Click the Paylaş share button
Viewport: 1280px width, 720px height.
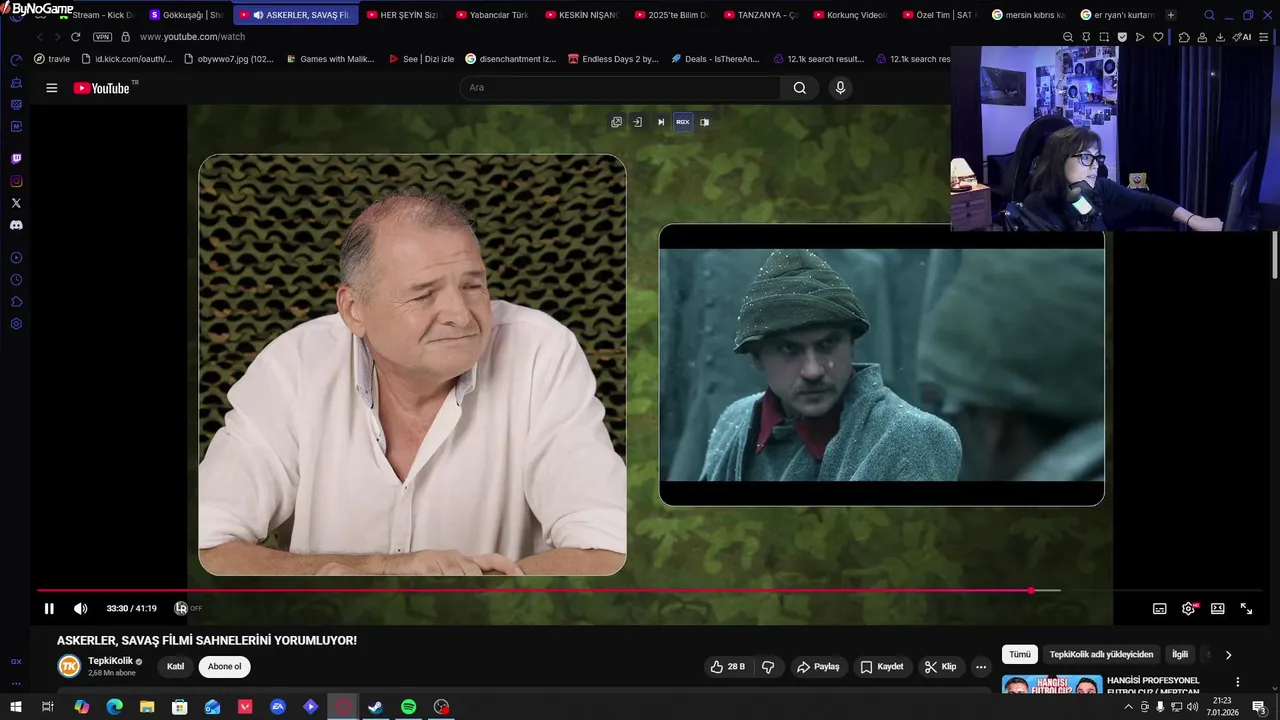(817, 667)
